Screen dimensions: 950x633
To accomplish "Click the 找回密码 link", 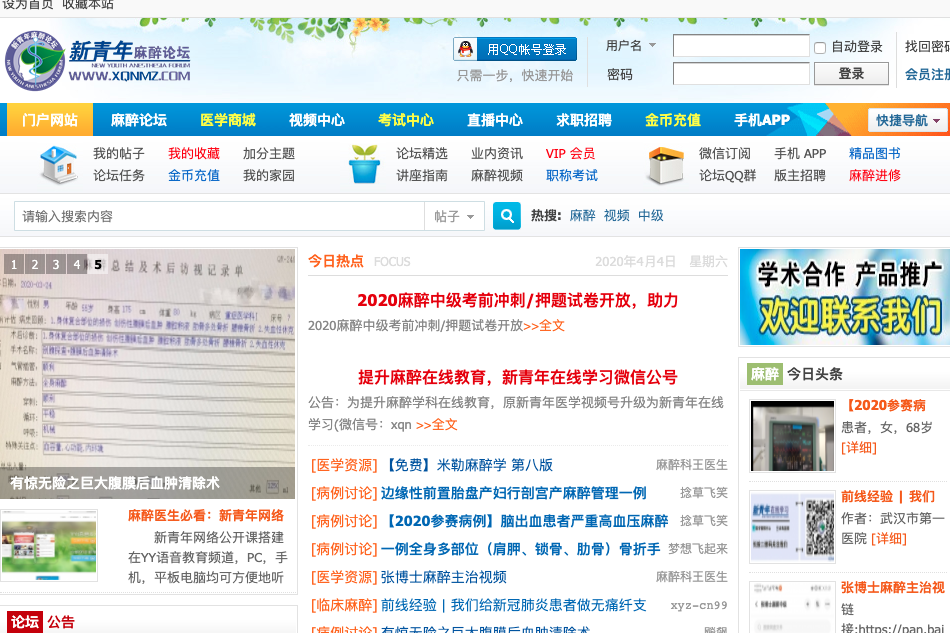I will (927, 47).
